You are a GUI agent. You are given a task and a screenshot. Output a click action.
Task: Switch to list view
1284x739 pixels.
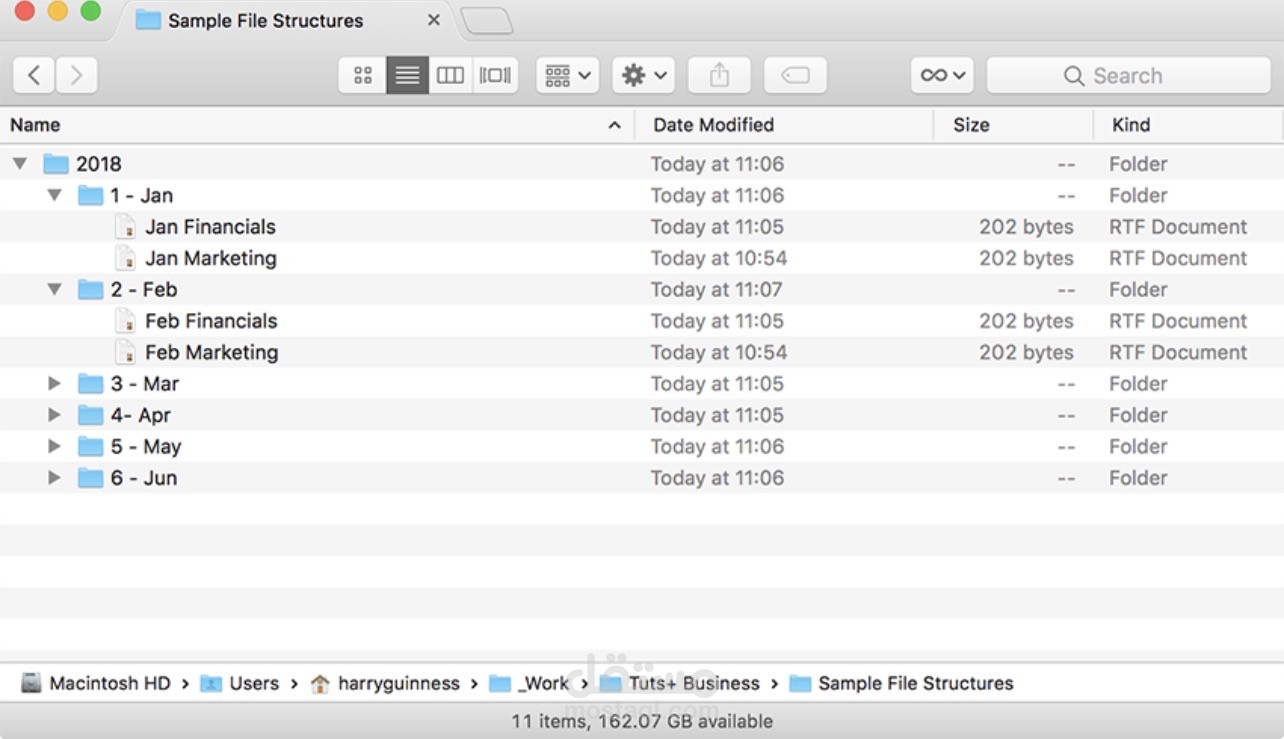point(407,76)
